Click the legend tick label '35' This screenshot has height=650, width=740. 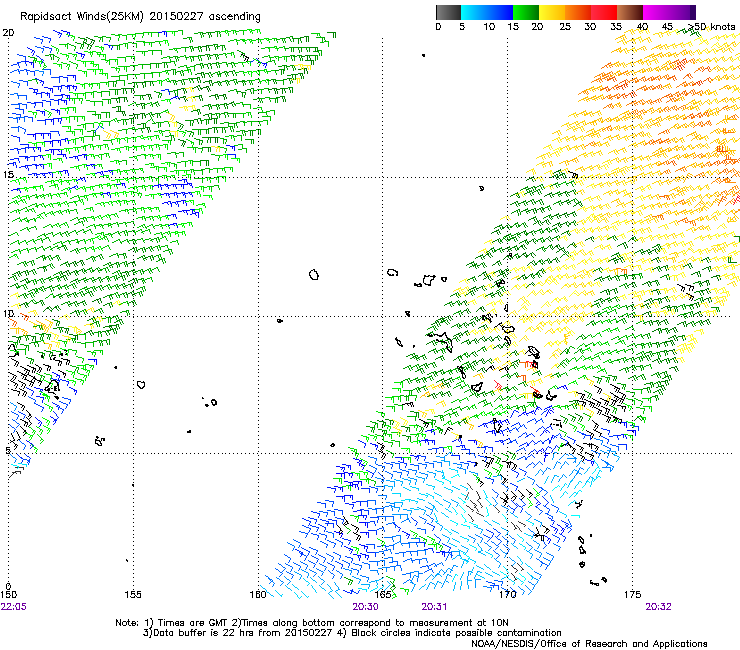click(x=616, y=26)
